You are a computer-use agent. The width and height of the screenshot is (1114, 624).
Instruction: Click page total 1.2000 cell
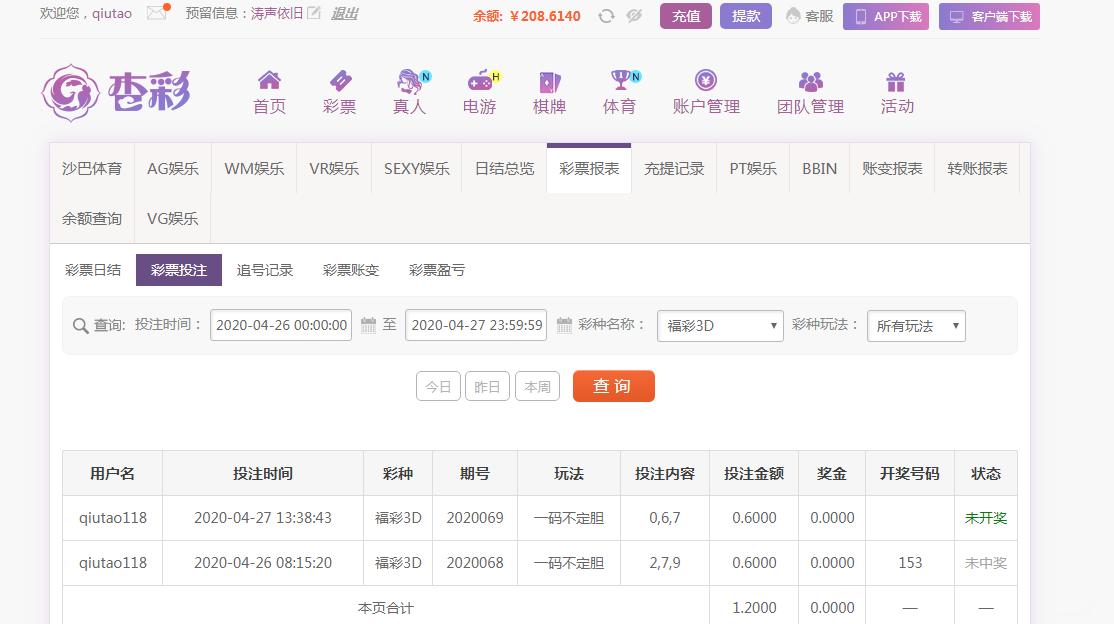tap(755, 608)
